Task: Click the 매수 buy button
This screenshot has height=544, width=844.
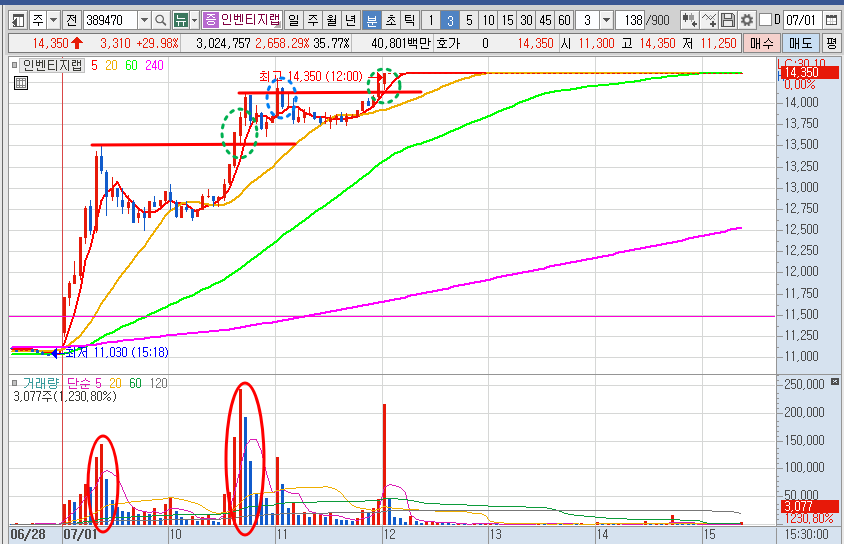Action: click(762, 43)
